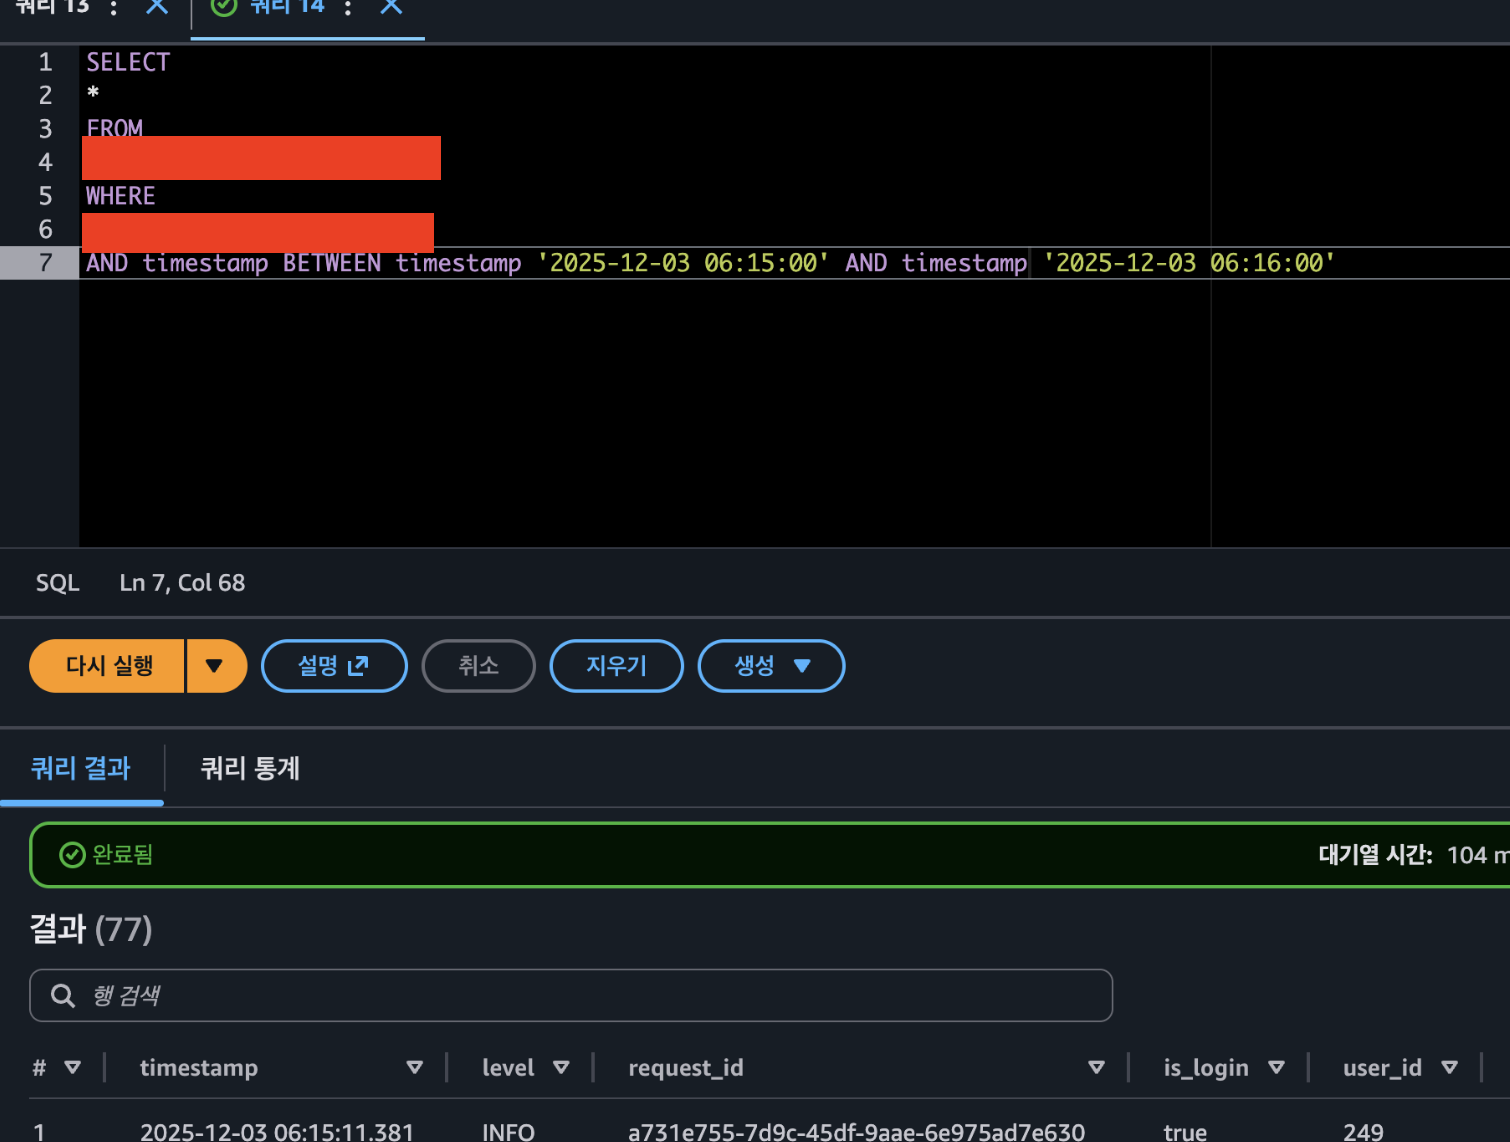Click the level column header

(508, 1068)
